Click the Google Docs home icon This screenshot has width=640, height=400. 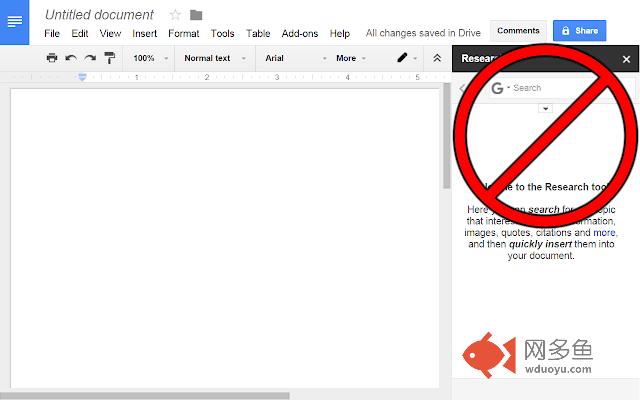14,22
